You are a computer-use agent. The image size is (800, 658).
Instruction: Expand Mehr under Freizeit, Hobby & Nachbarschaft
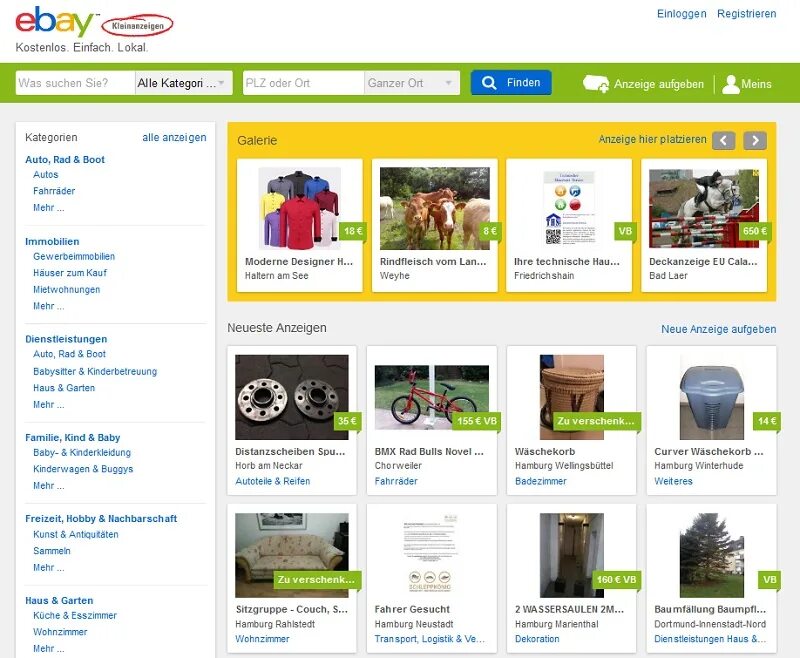[x=48, y=567]
